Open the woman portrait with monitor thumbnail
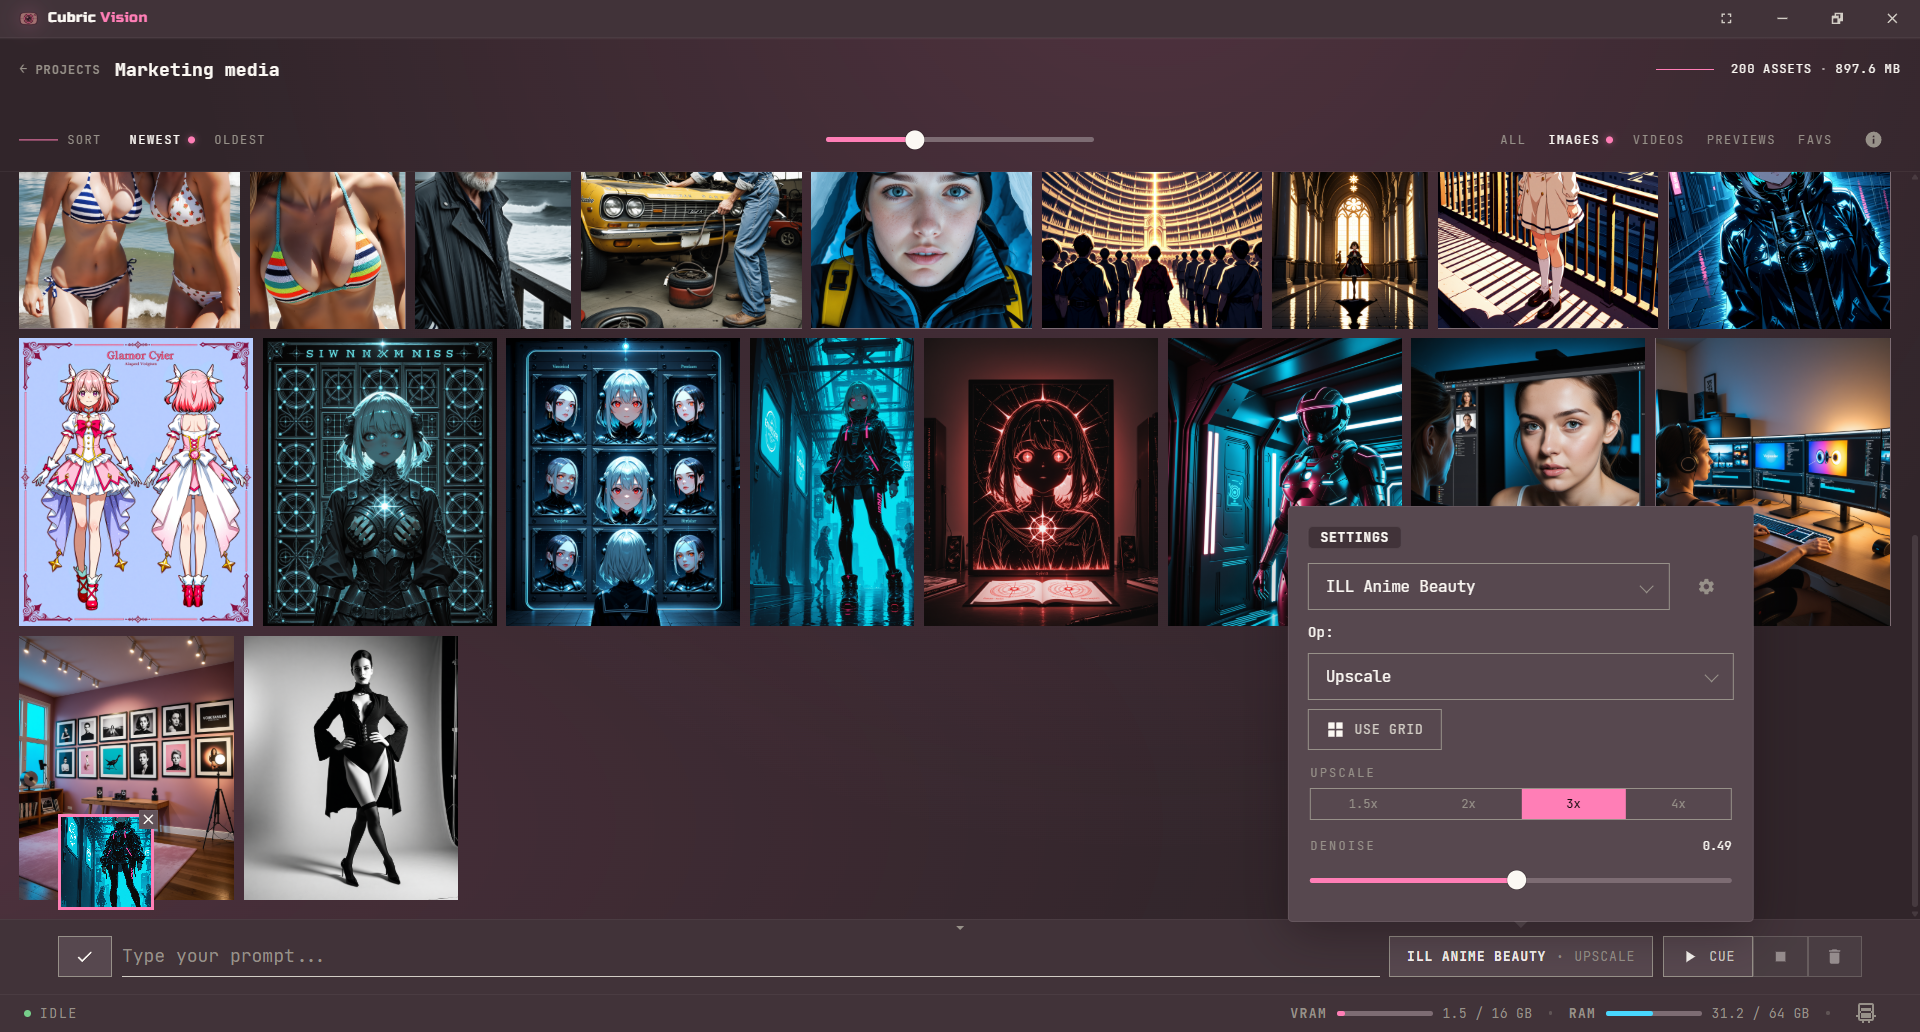Viewport: 1920px width, 1032px height. (x=1528, y=422)
